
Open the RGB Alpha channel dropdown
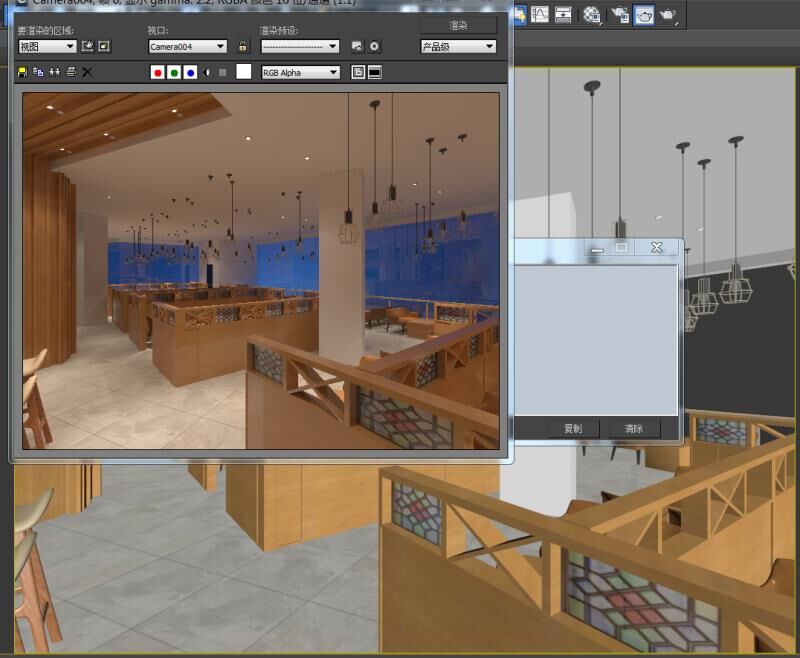(300, 72)
